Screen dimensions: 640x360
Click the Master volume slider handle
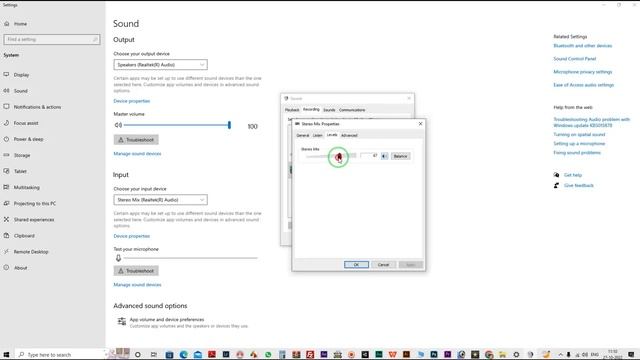229,125
